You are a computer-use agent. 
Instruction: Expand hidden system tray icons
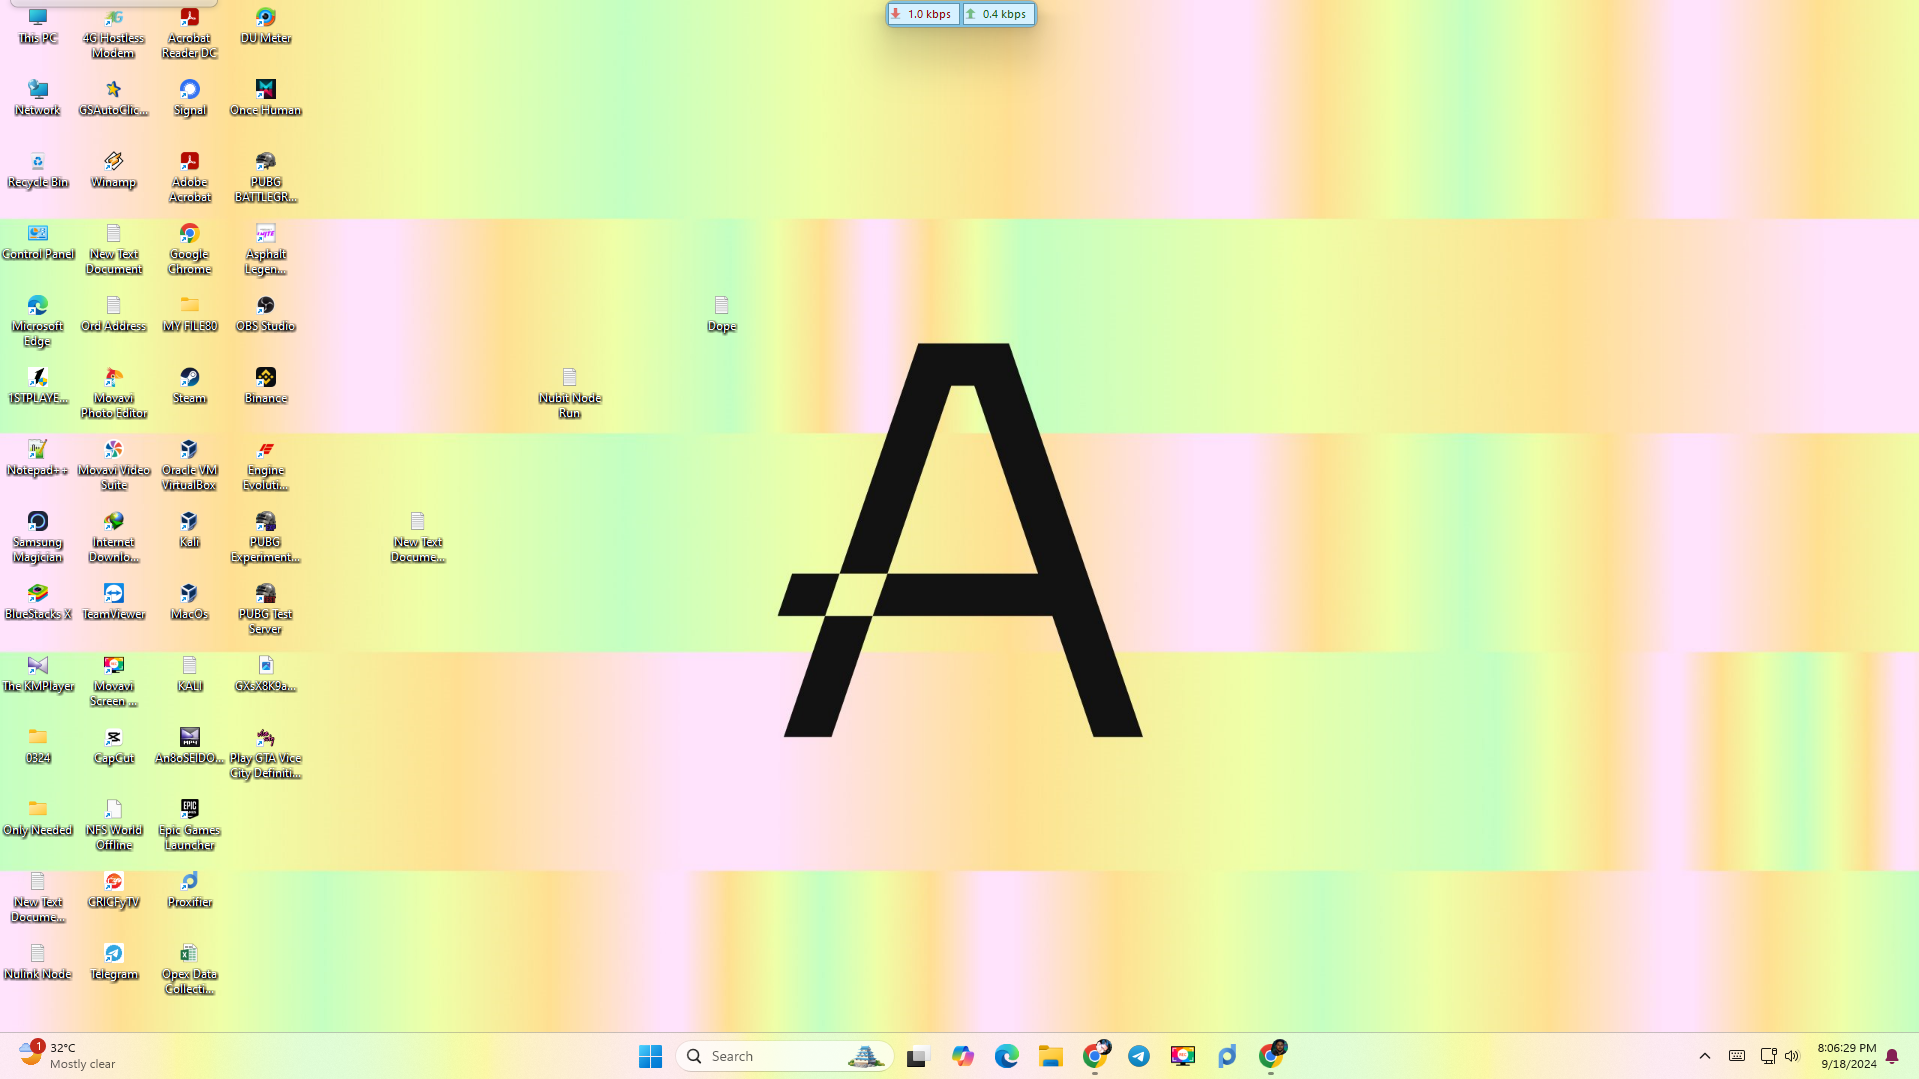tap(1704, 1055)
